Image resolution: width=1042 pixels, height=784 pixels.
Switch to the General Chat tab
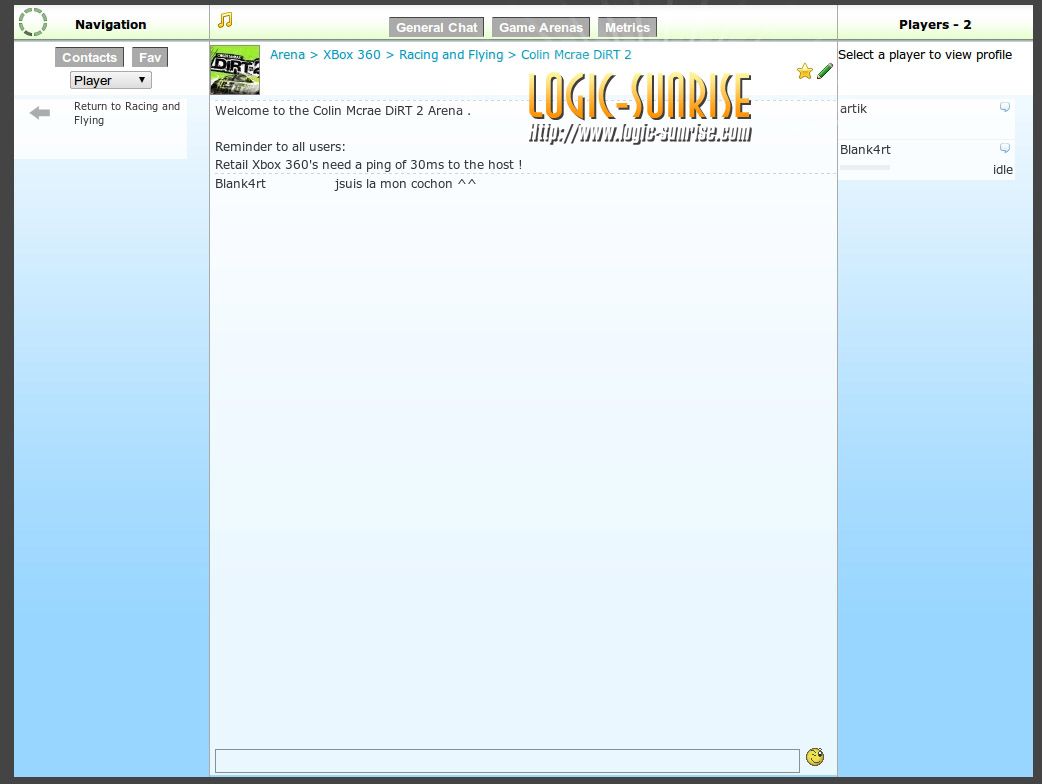[437, 27]
